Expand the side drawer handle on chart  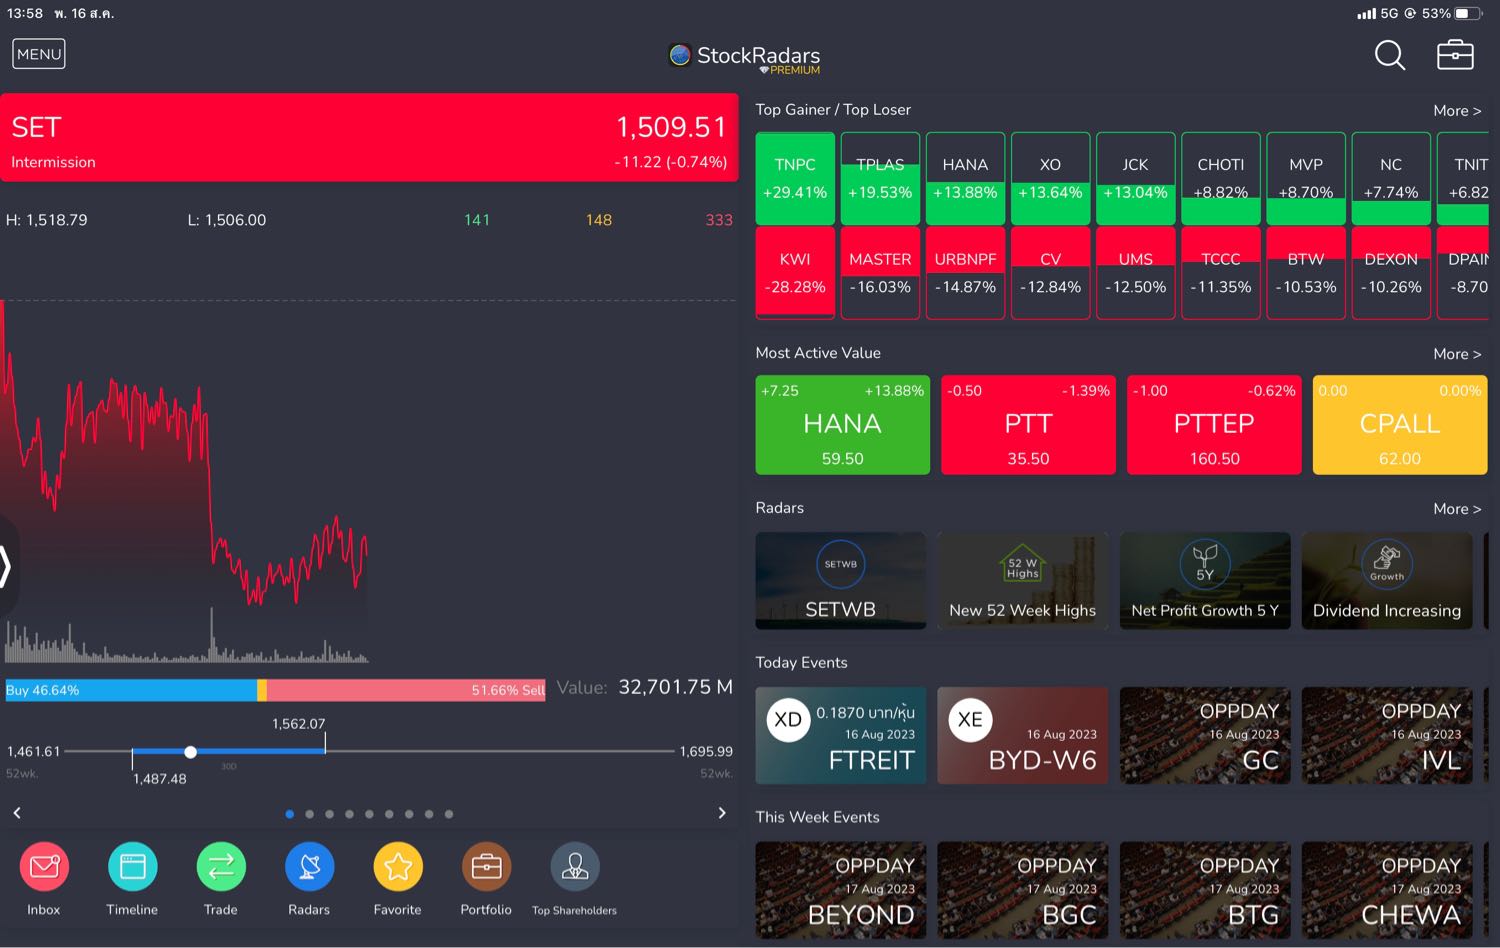click(6, 567)
